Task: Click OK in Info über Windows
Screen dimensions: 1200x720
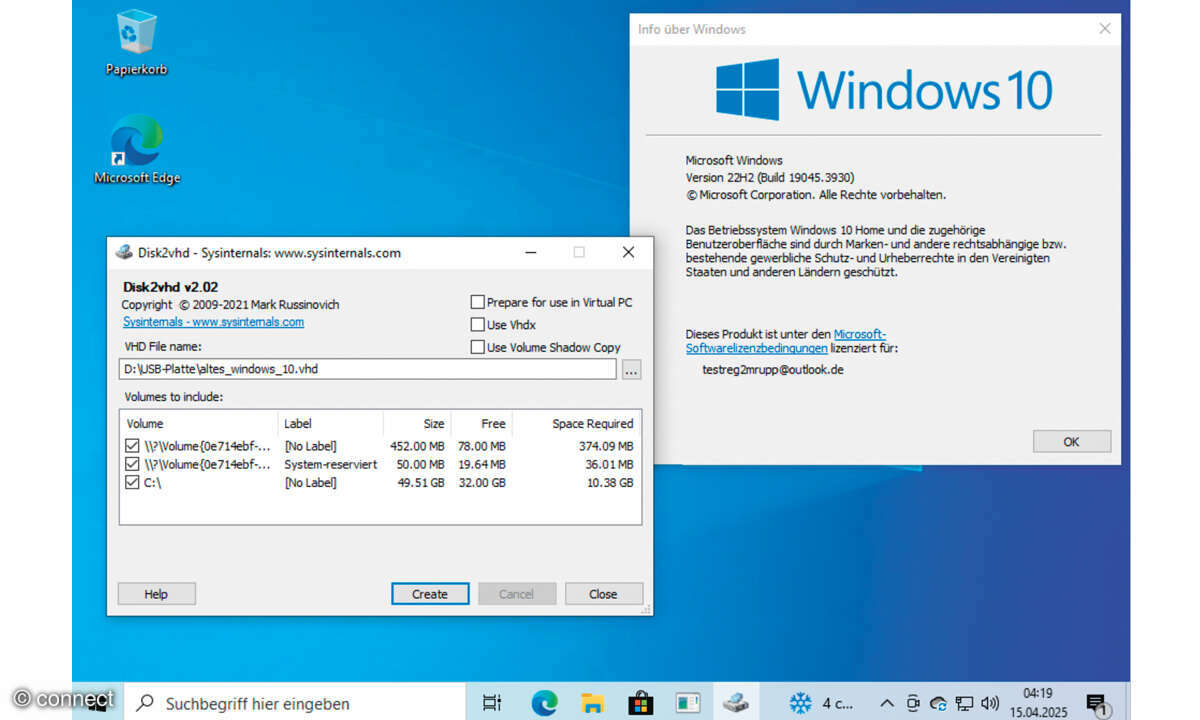Action: point(1072,441)
